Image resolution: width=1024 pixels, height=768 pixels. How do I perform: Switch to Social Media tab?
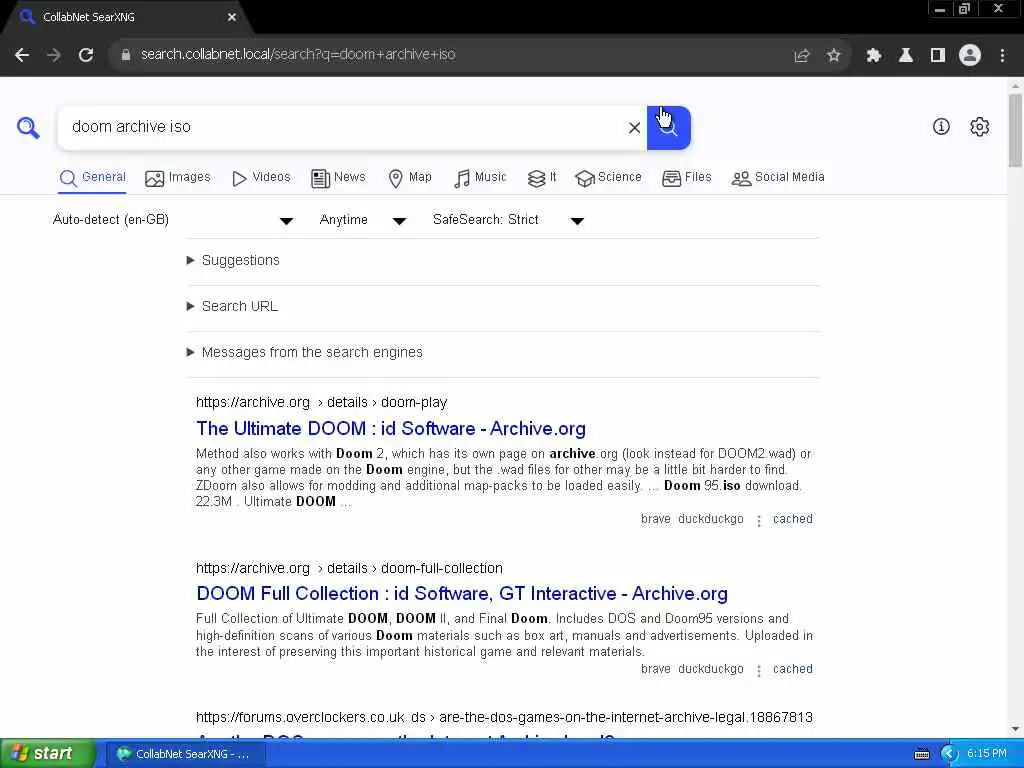coord(778,178)
